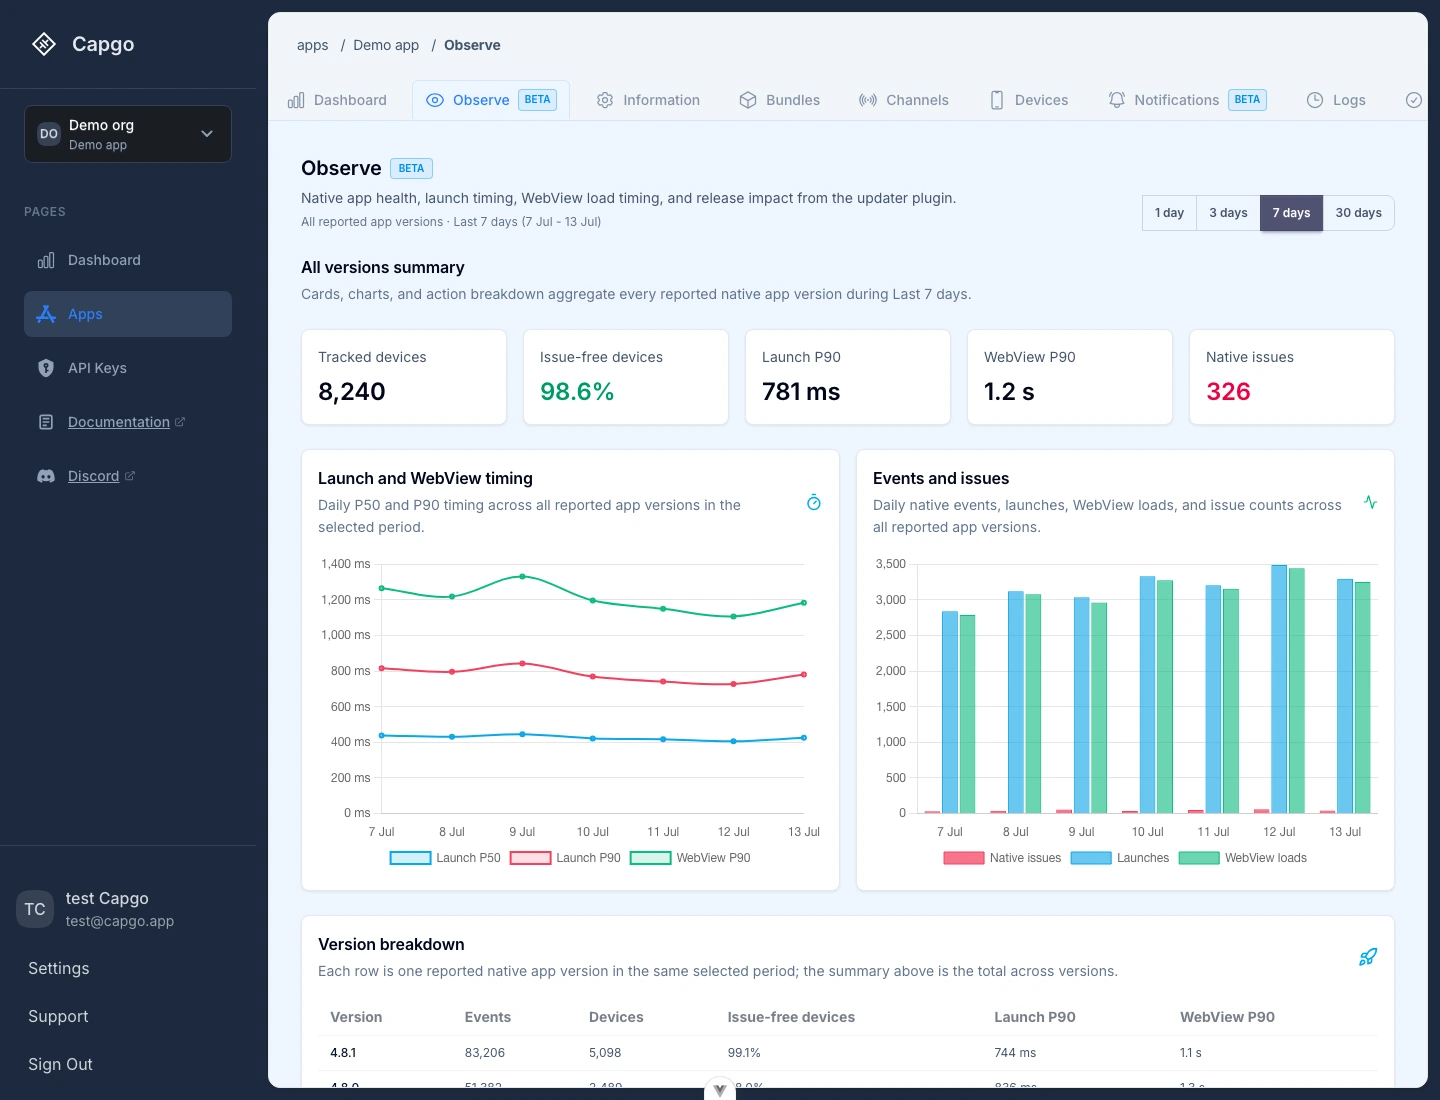Open the Support page
The image size is (1440, 1100).
(58, 1016)
